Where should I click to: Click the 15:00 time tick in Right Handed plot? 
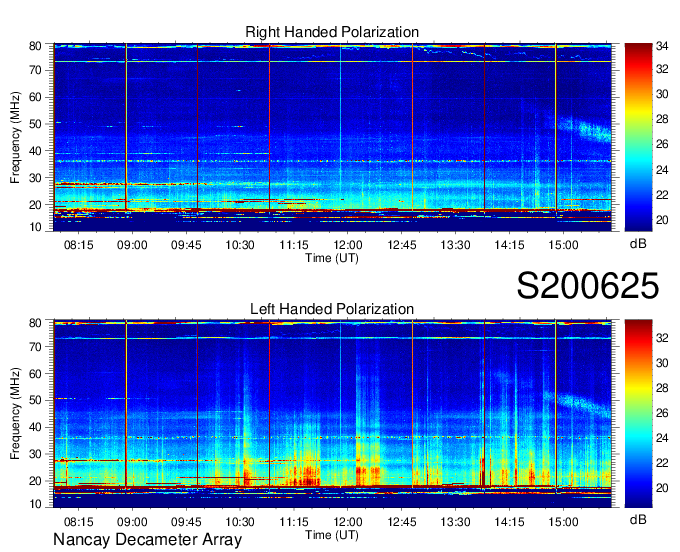point(563,245)
